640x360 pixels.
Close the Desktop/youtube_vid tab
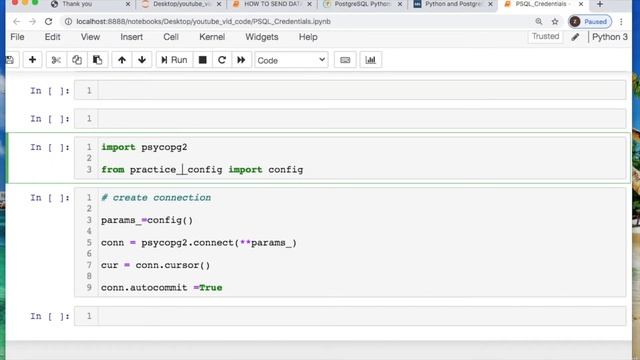pyautogui.click(x=219, y=4)
